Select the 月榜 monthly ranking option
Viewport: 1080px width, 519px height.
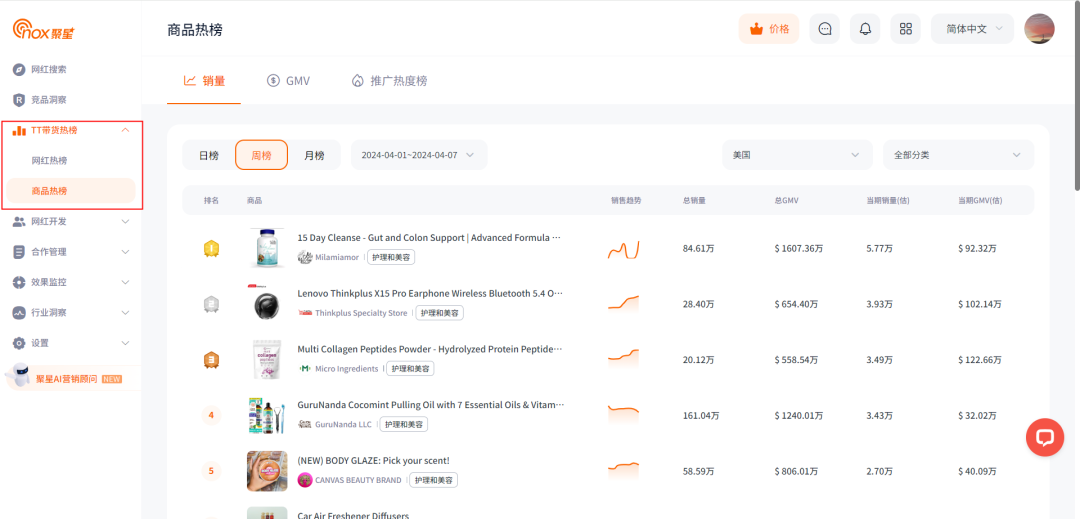314,156
